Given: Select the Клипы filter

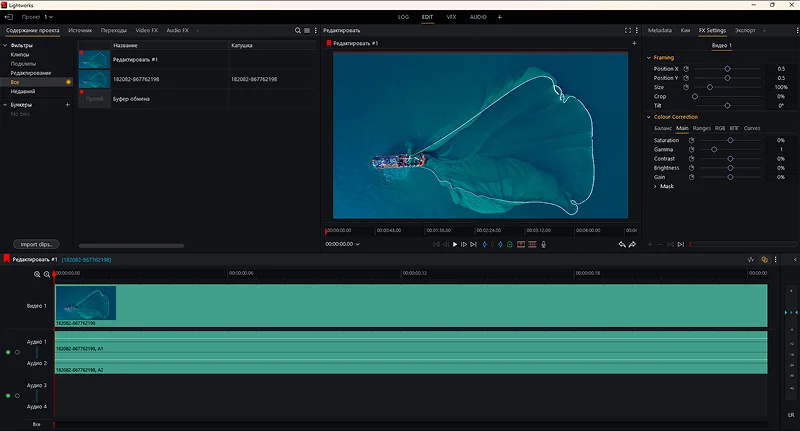Looking at the screenshot, I should tap(20, 55).
